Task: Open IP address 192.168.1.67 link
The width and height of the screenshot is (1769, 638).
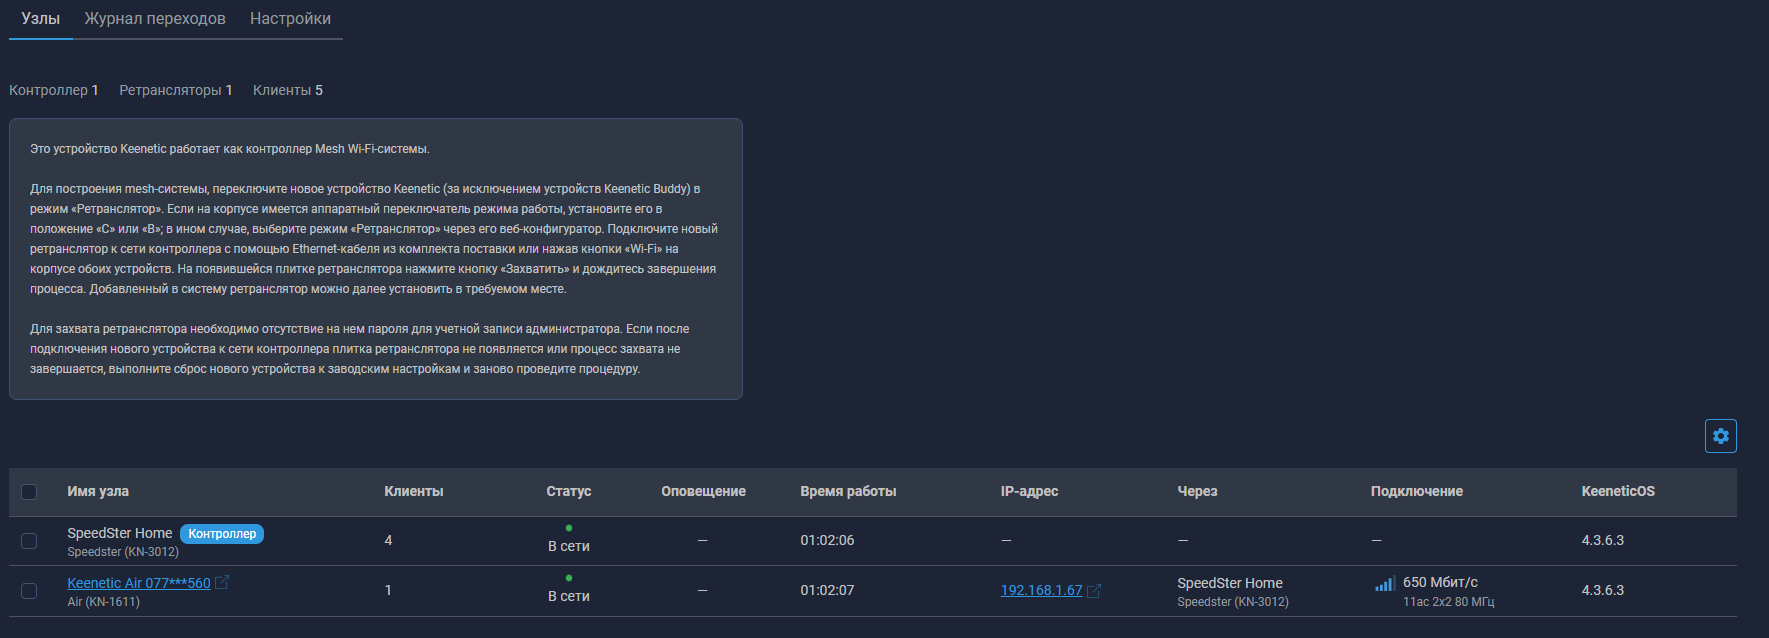Action: coord(1041,590)
